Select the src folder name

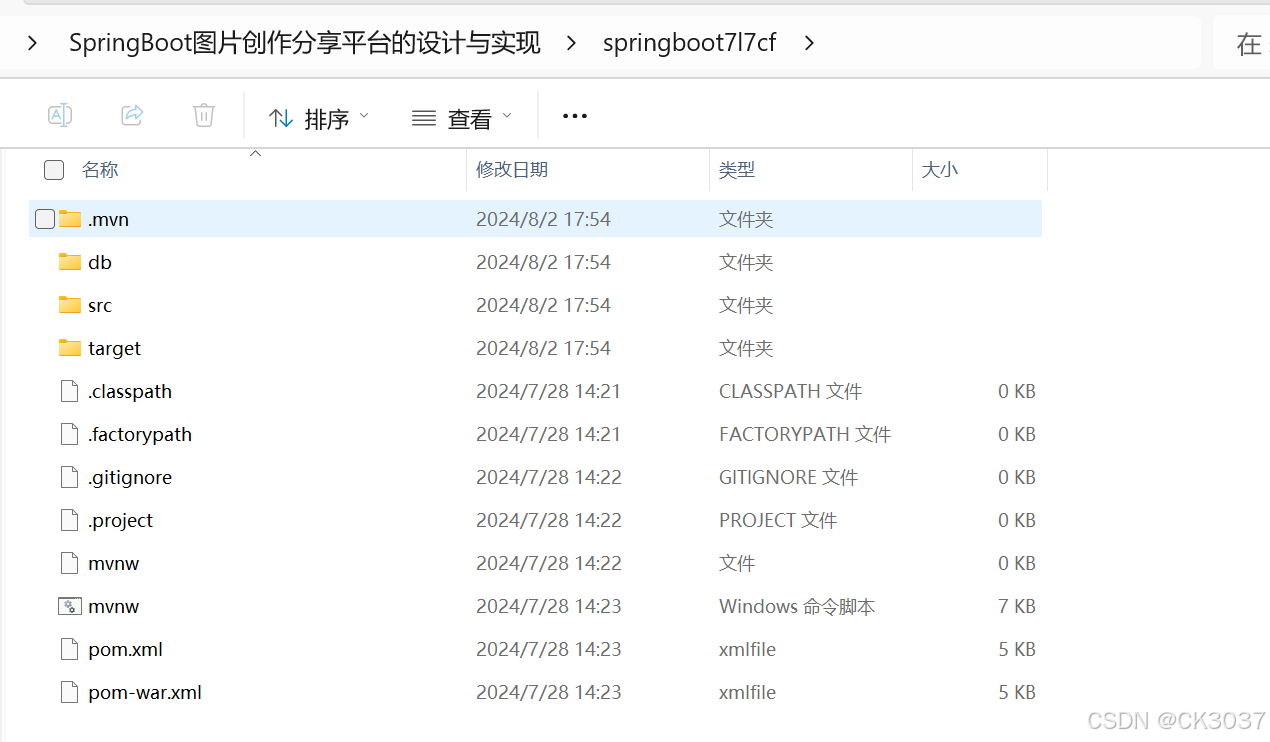tap(100, 305)
